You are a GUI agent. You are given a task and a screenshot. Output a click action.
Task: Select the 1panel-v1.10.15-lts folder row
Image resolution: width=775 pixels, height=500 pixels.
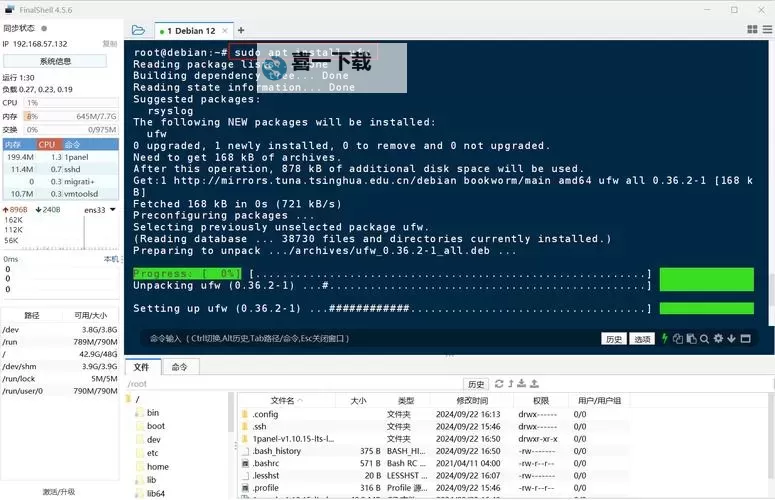tap(433, 439)
